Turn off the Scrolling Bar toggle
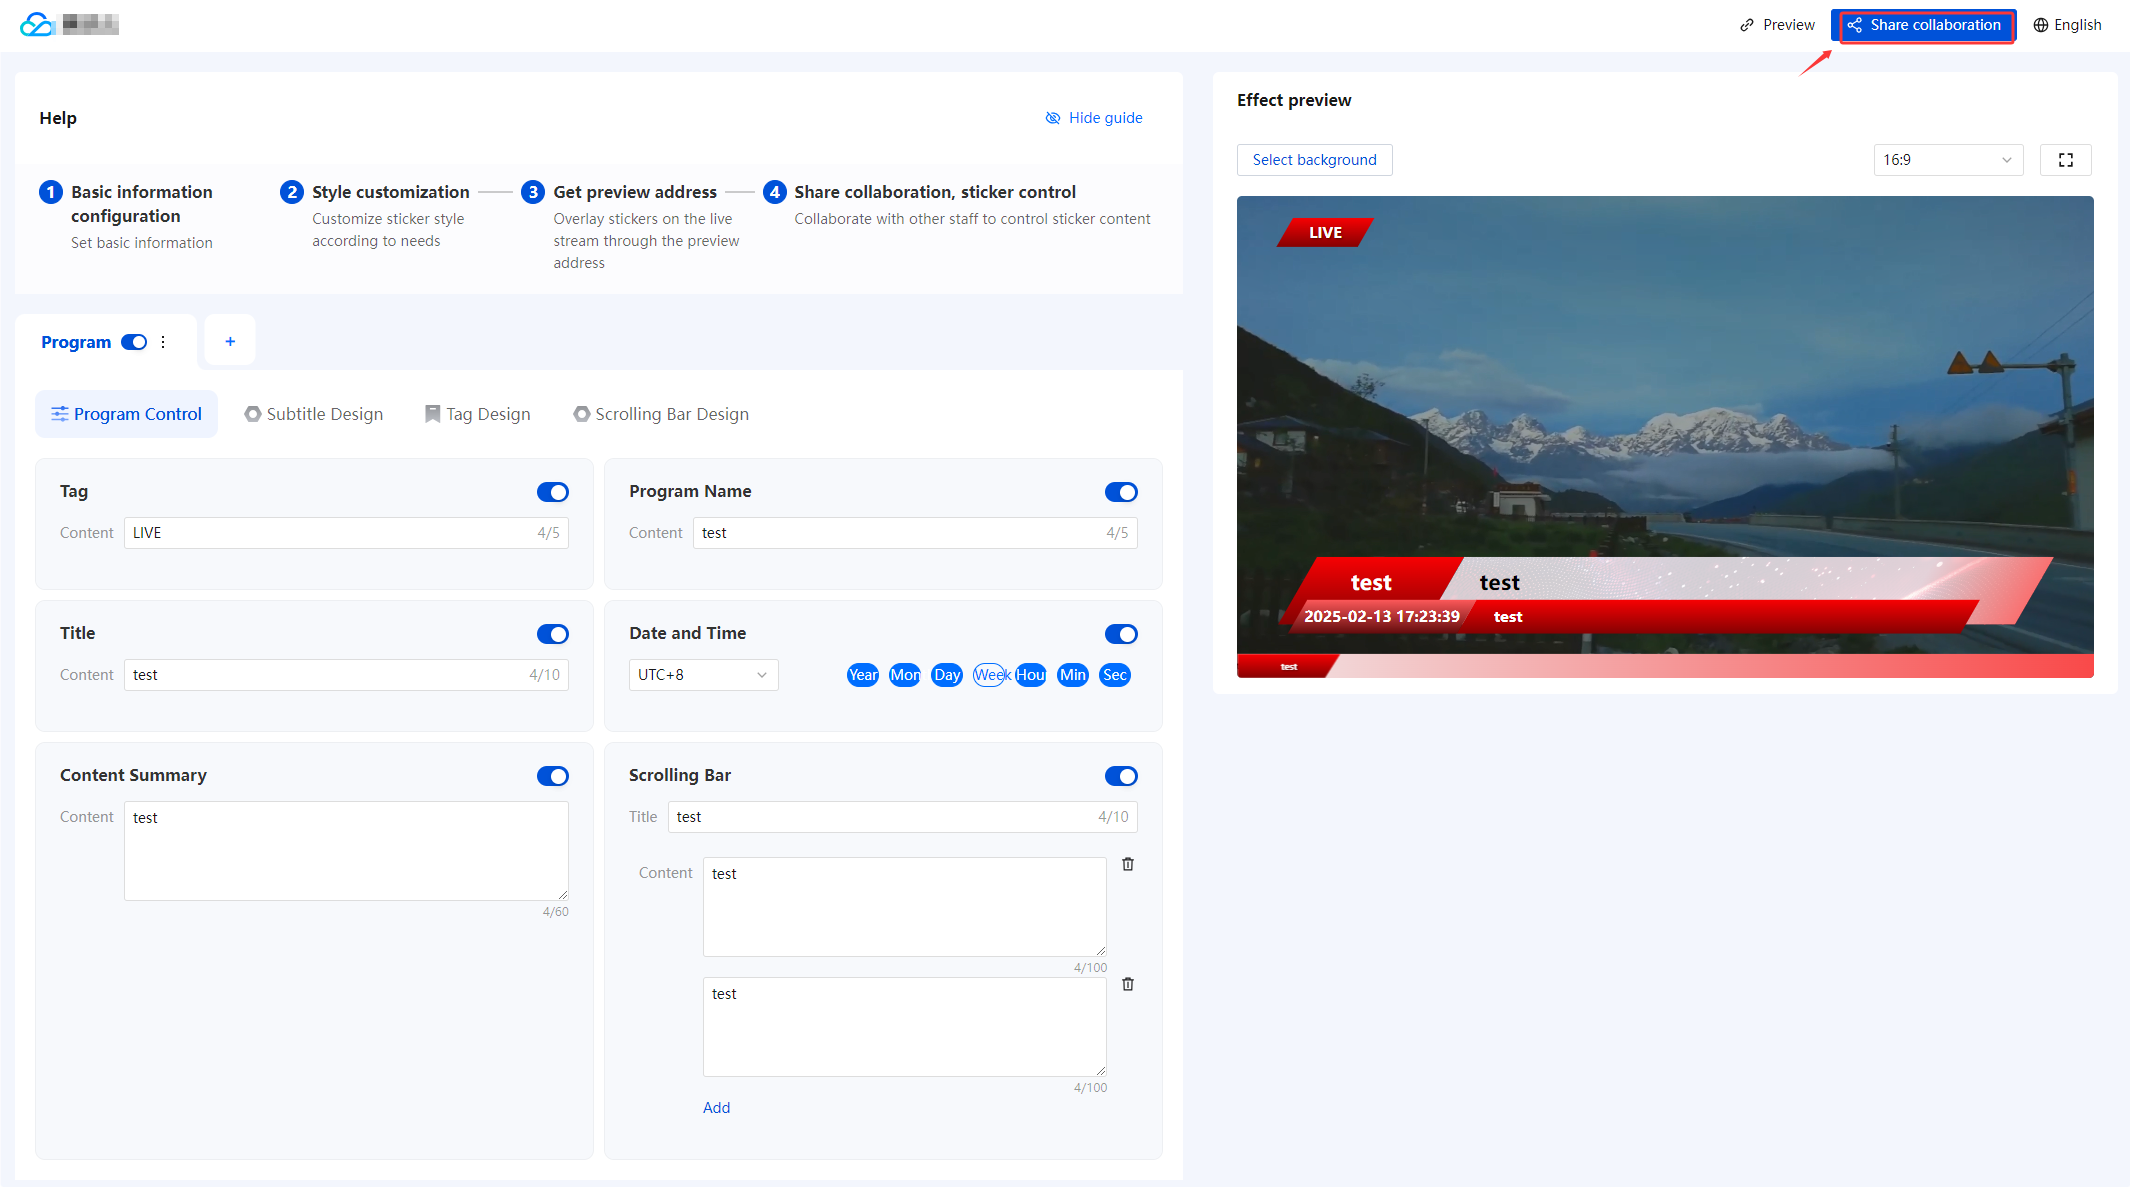Screen dimensions: 2130x1187 [1120, 776]
